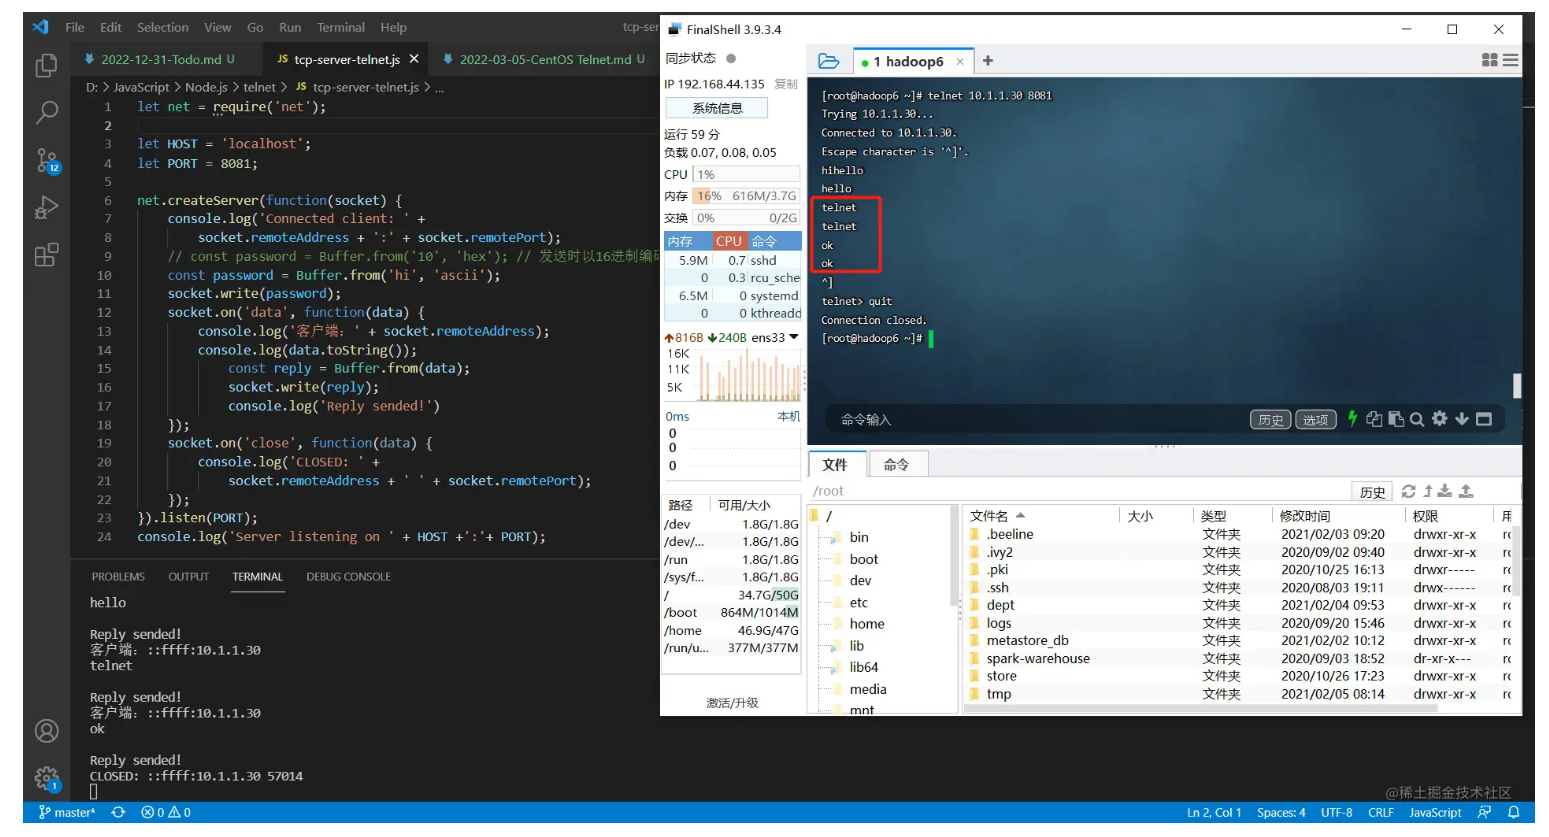Open the Source Control view with badge 12
The height and width of the screenshot is (837, 1549).
47,160
